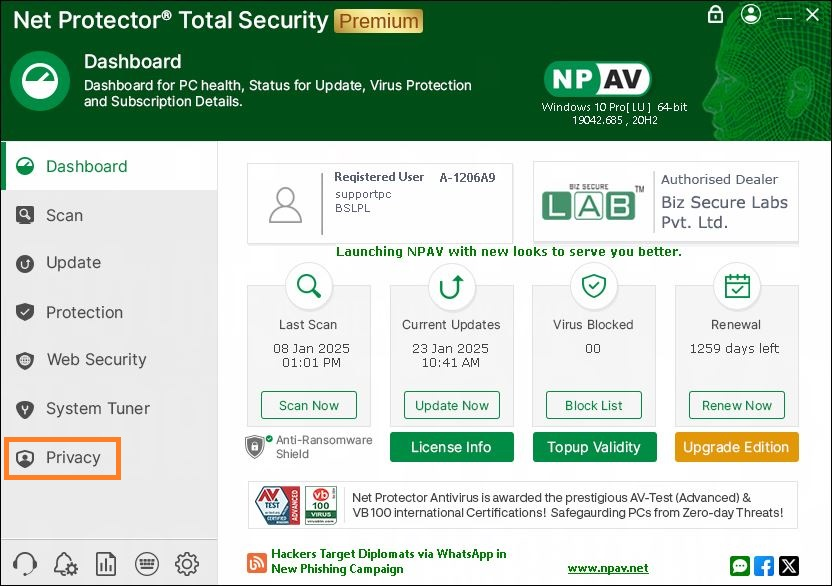Screen dimensions: 832x586
Task: Open the www.npav.net link
Action: click(607, 568)
